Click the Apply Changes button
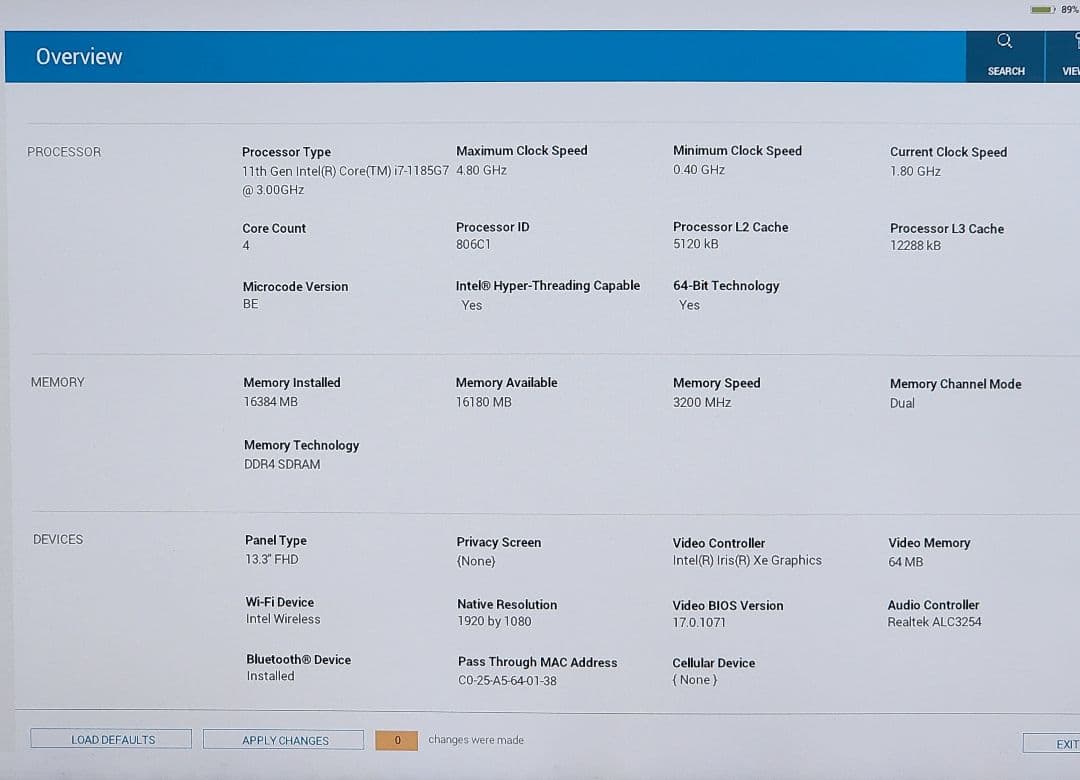This screenshot has width=1080, height=780. 284,740
